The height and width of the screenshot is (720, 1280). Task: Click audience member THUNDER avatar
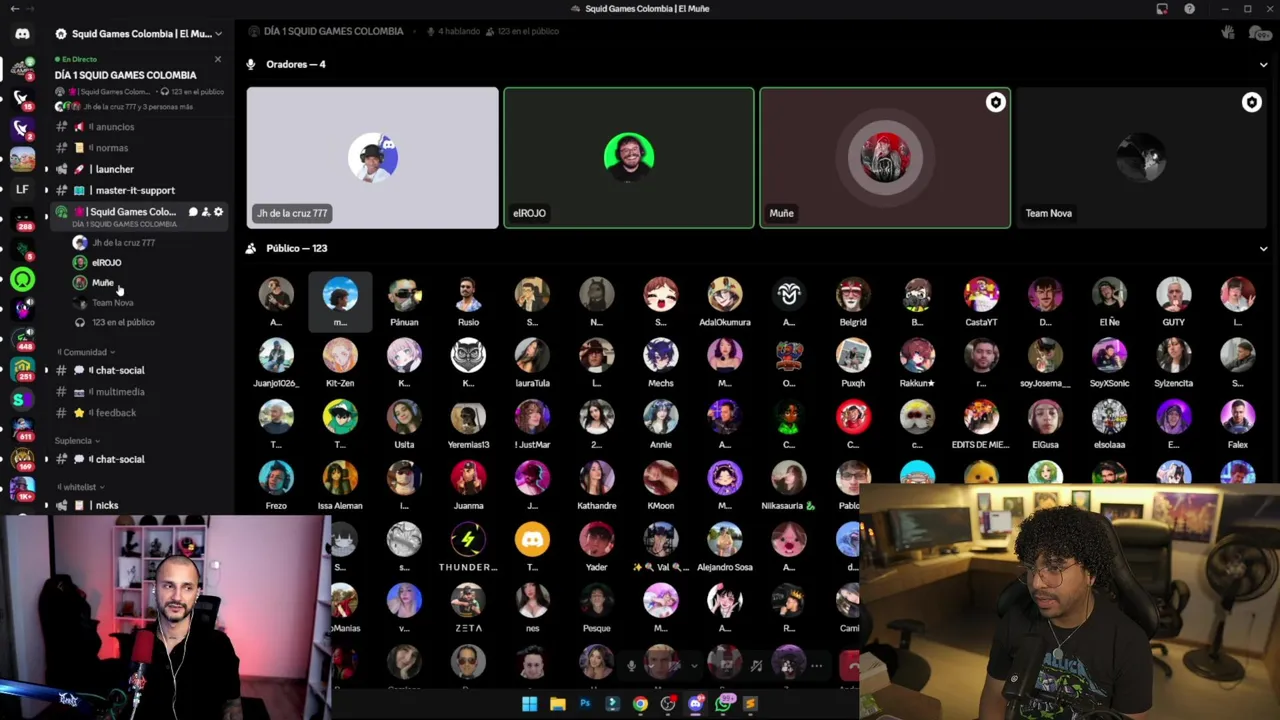click(x=468, y=540)
